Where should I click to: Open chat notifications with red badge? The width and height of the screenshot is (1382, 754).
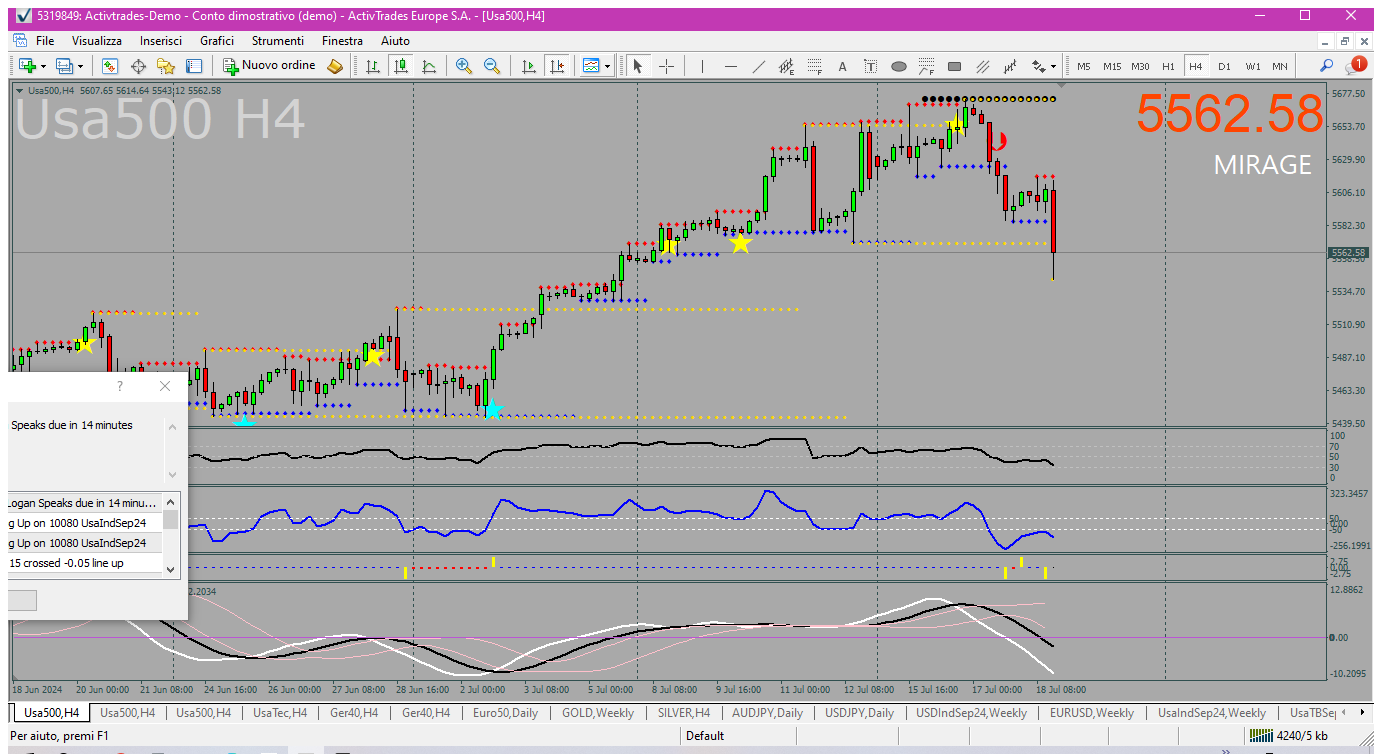[1355, 65]
